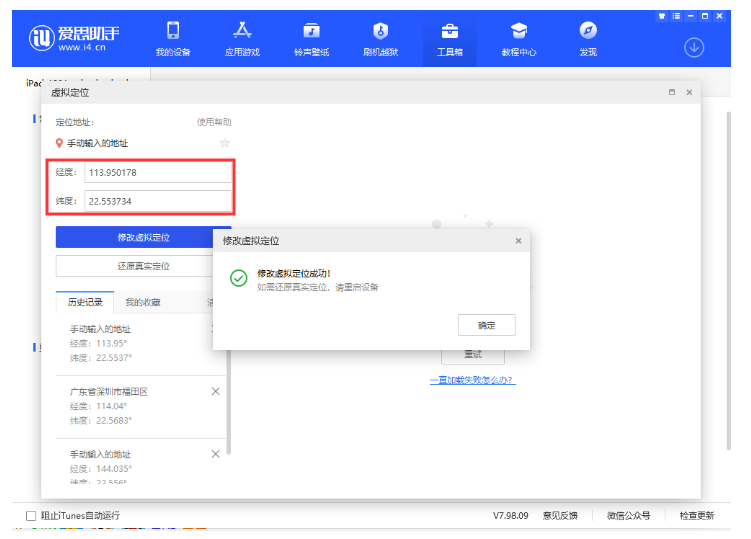Image resolution: width=751 pixels, height=539 pixels.
Task: Open 铃声壁纸 ringtones and wallpapers
Action: click(311, 31)
